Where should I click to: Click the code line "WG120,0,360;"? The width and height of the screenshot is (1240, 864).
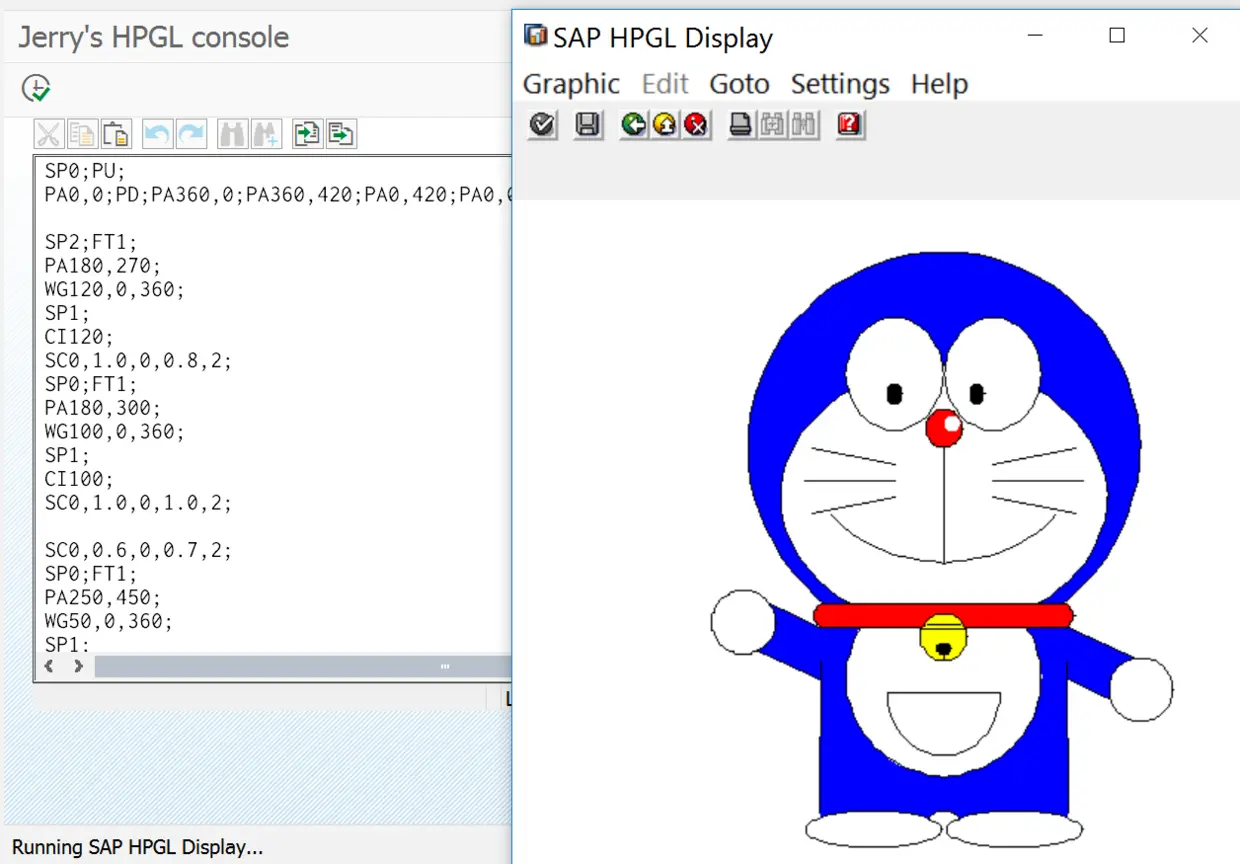(x=115, y=289)
